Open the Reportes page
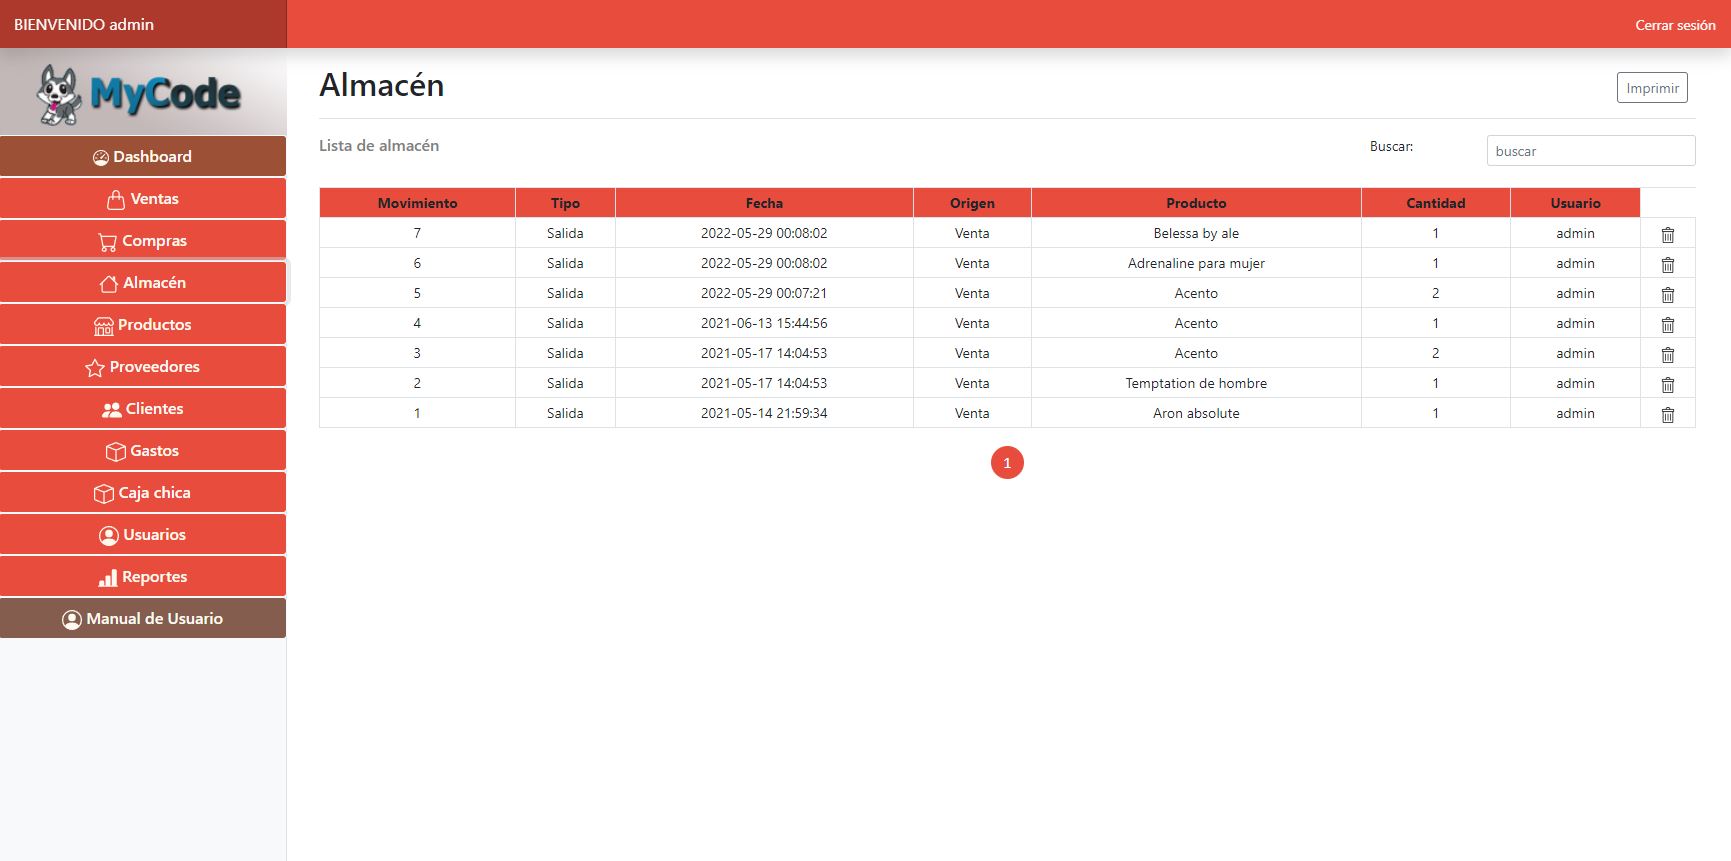This screenshot has height=861, width=1731. pyautogui.click(x=143, y=577)
